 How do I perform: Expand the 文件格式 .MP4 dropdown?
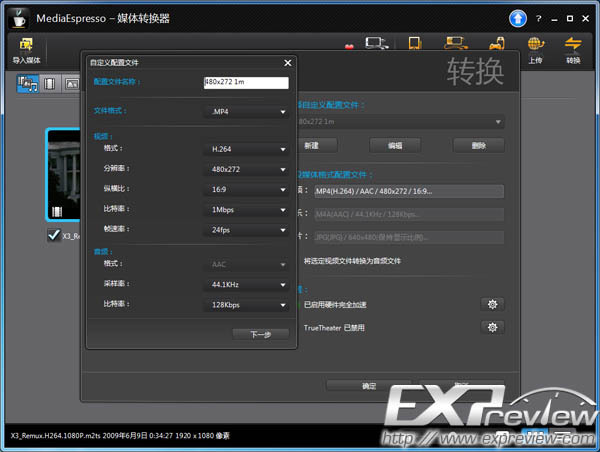[x=248, y=112]
